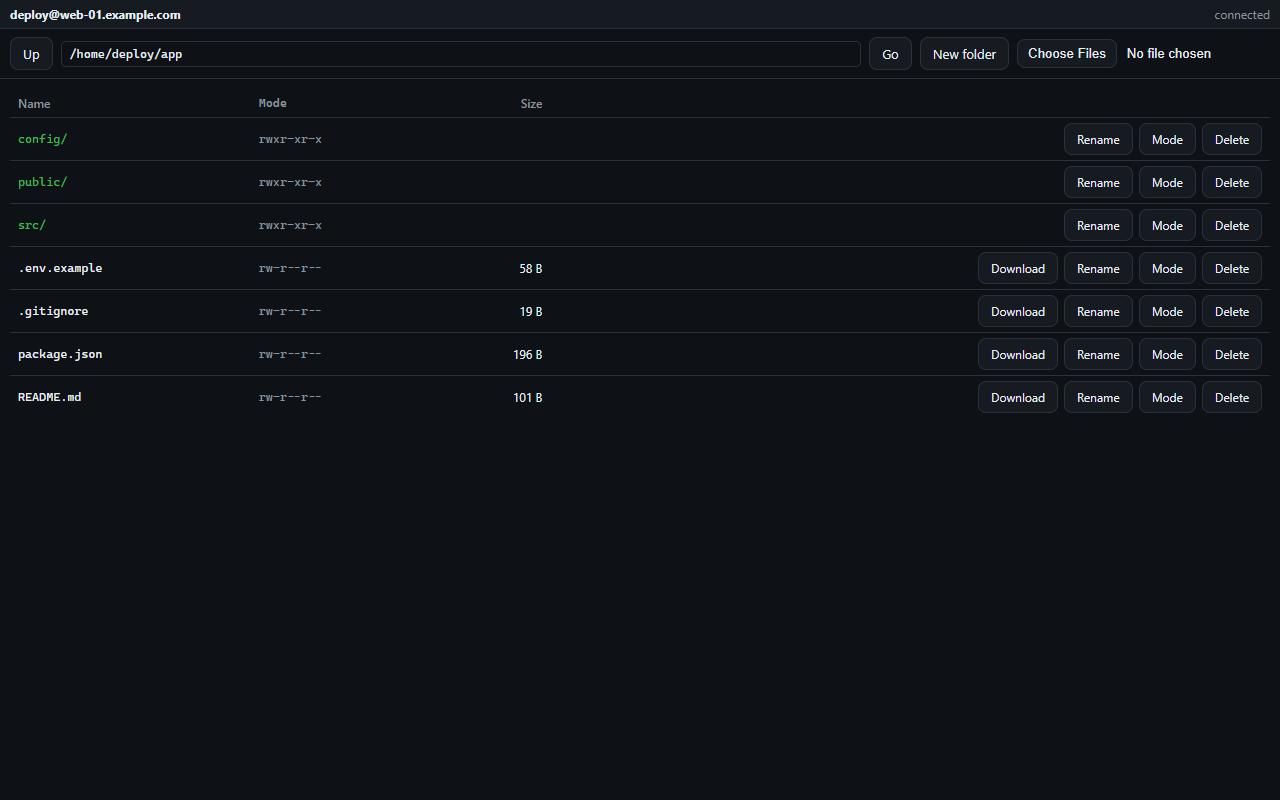
Task: Change mode of README.md
Action: pyautogui.click(x=1167, y=398)
